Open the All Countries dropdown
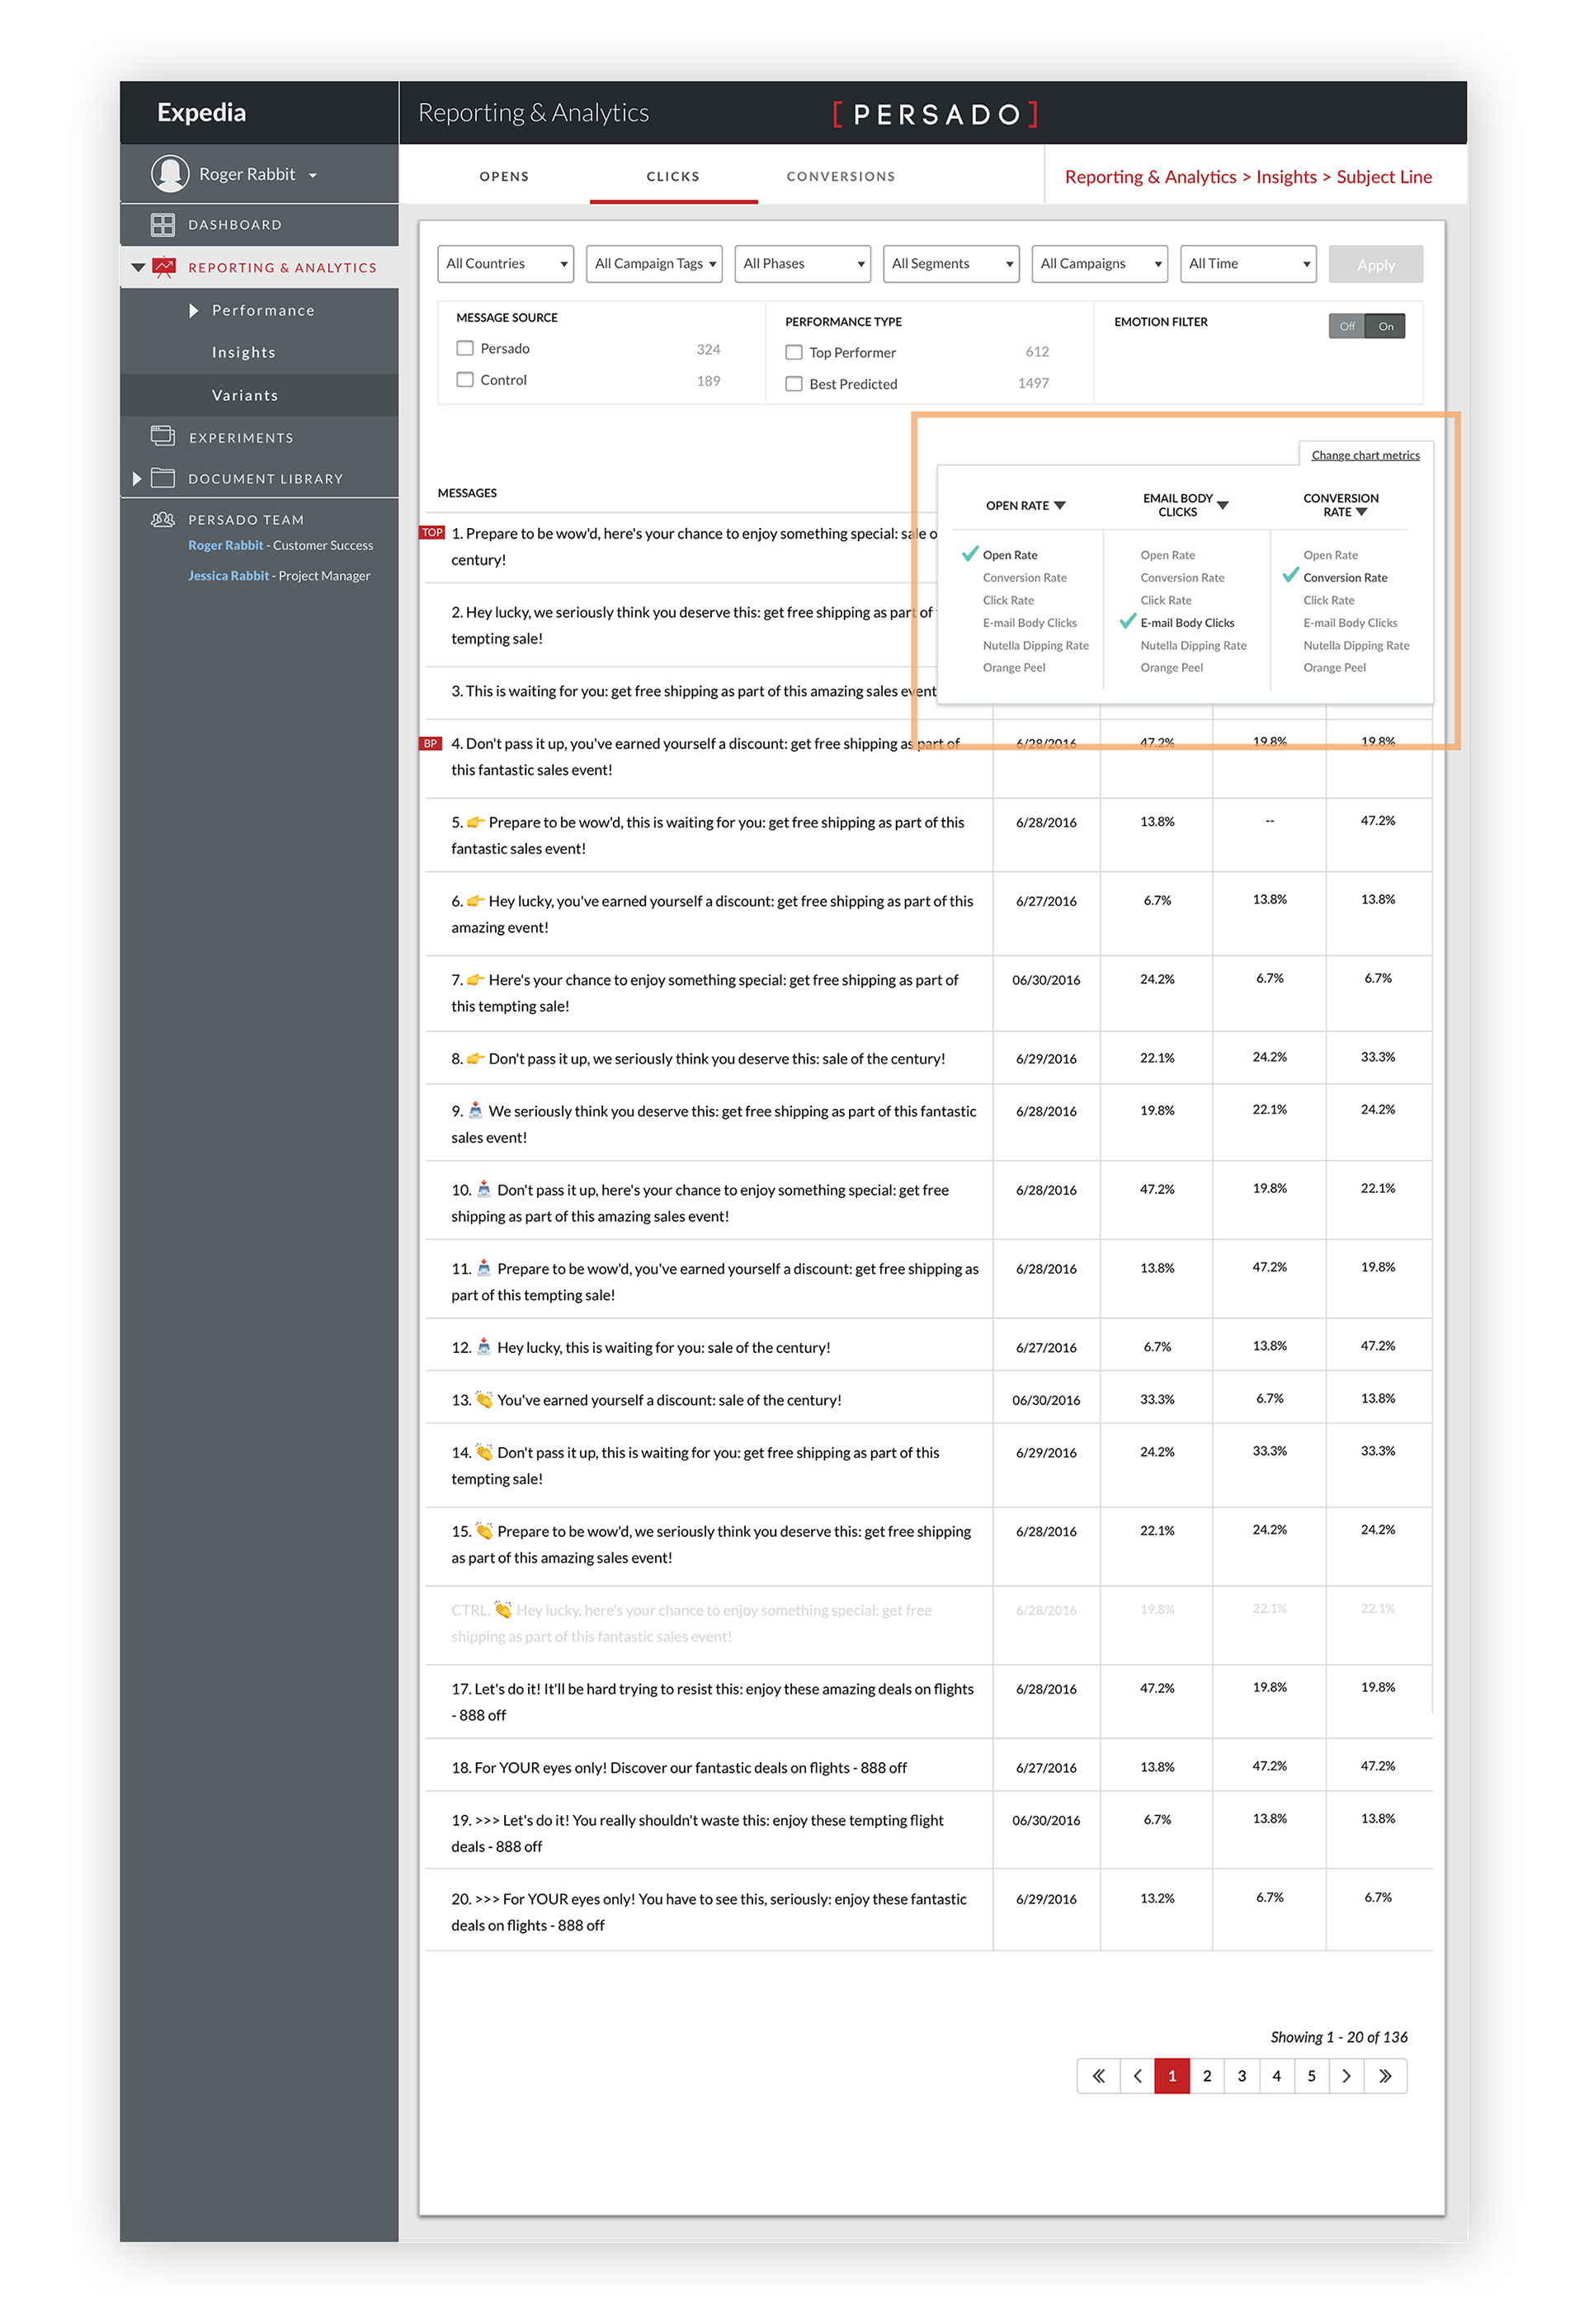Image resolution: width=1584 pixels, height=2324 pixels. click(x=506, y=264)
